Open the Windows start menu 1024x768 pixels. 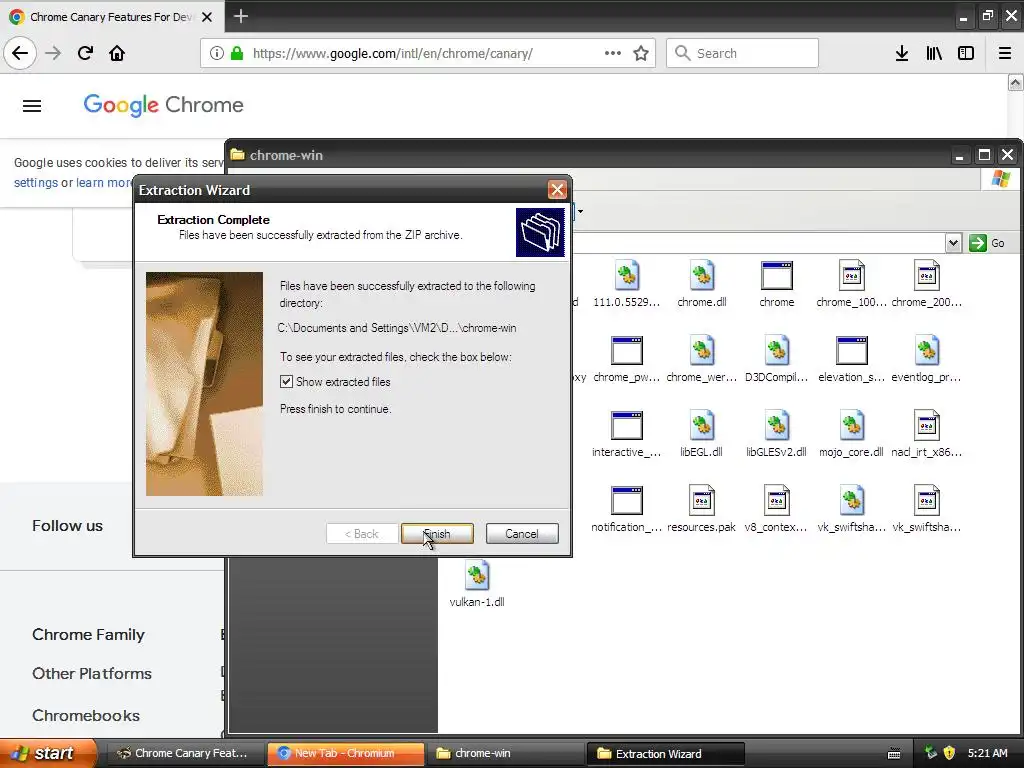click(x=48, y=753)
